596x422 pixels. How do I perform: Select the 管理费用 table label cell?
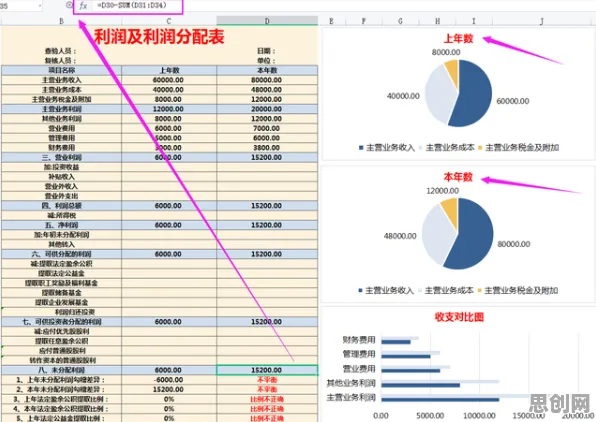coord(62,138)
